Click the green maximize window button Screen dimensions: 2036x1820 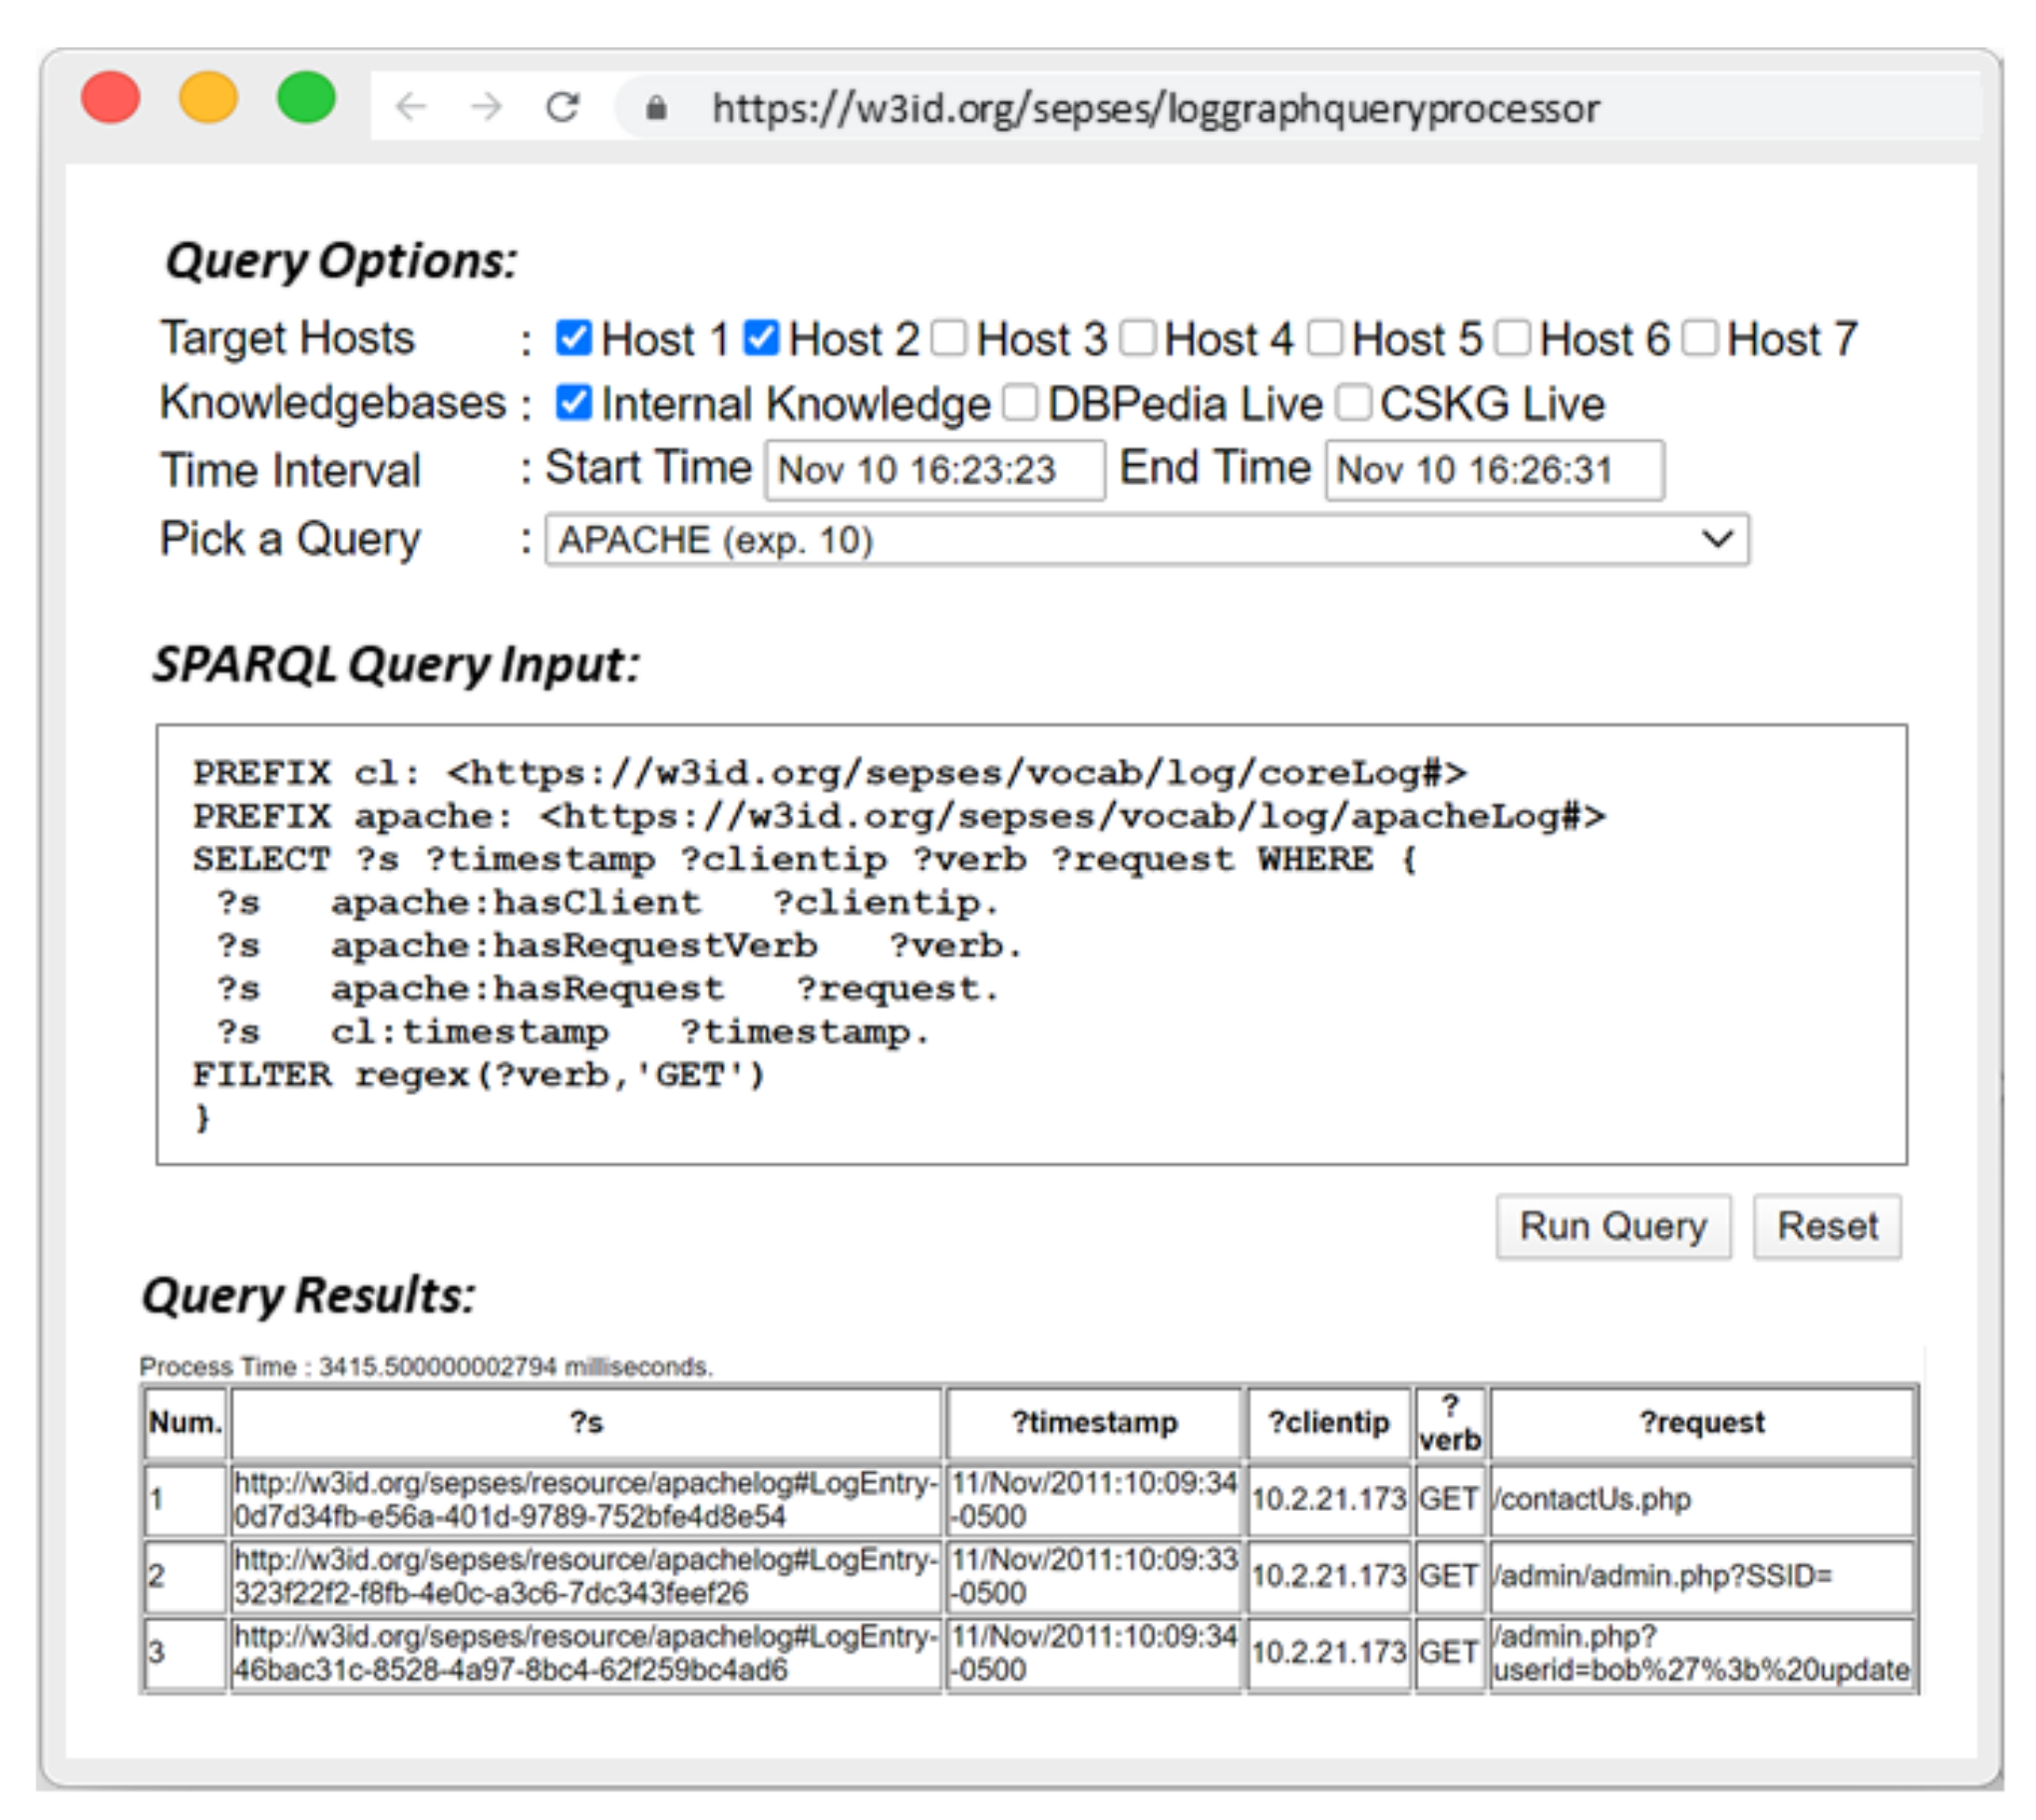(306, 98)
